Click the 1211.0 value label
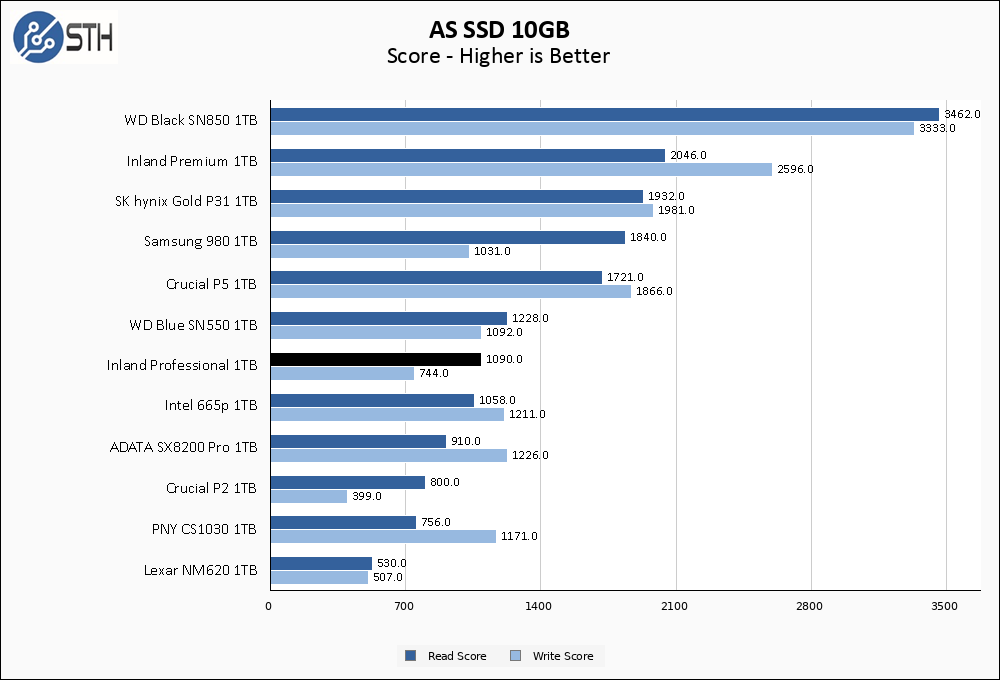 [527, 414]
